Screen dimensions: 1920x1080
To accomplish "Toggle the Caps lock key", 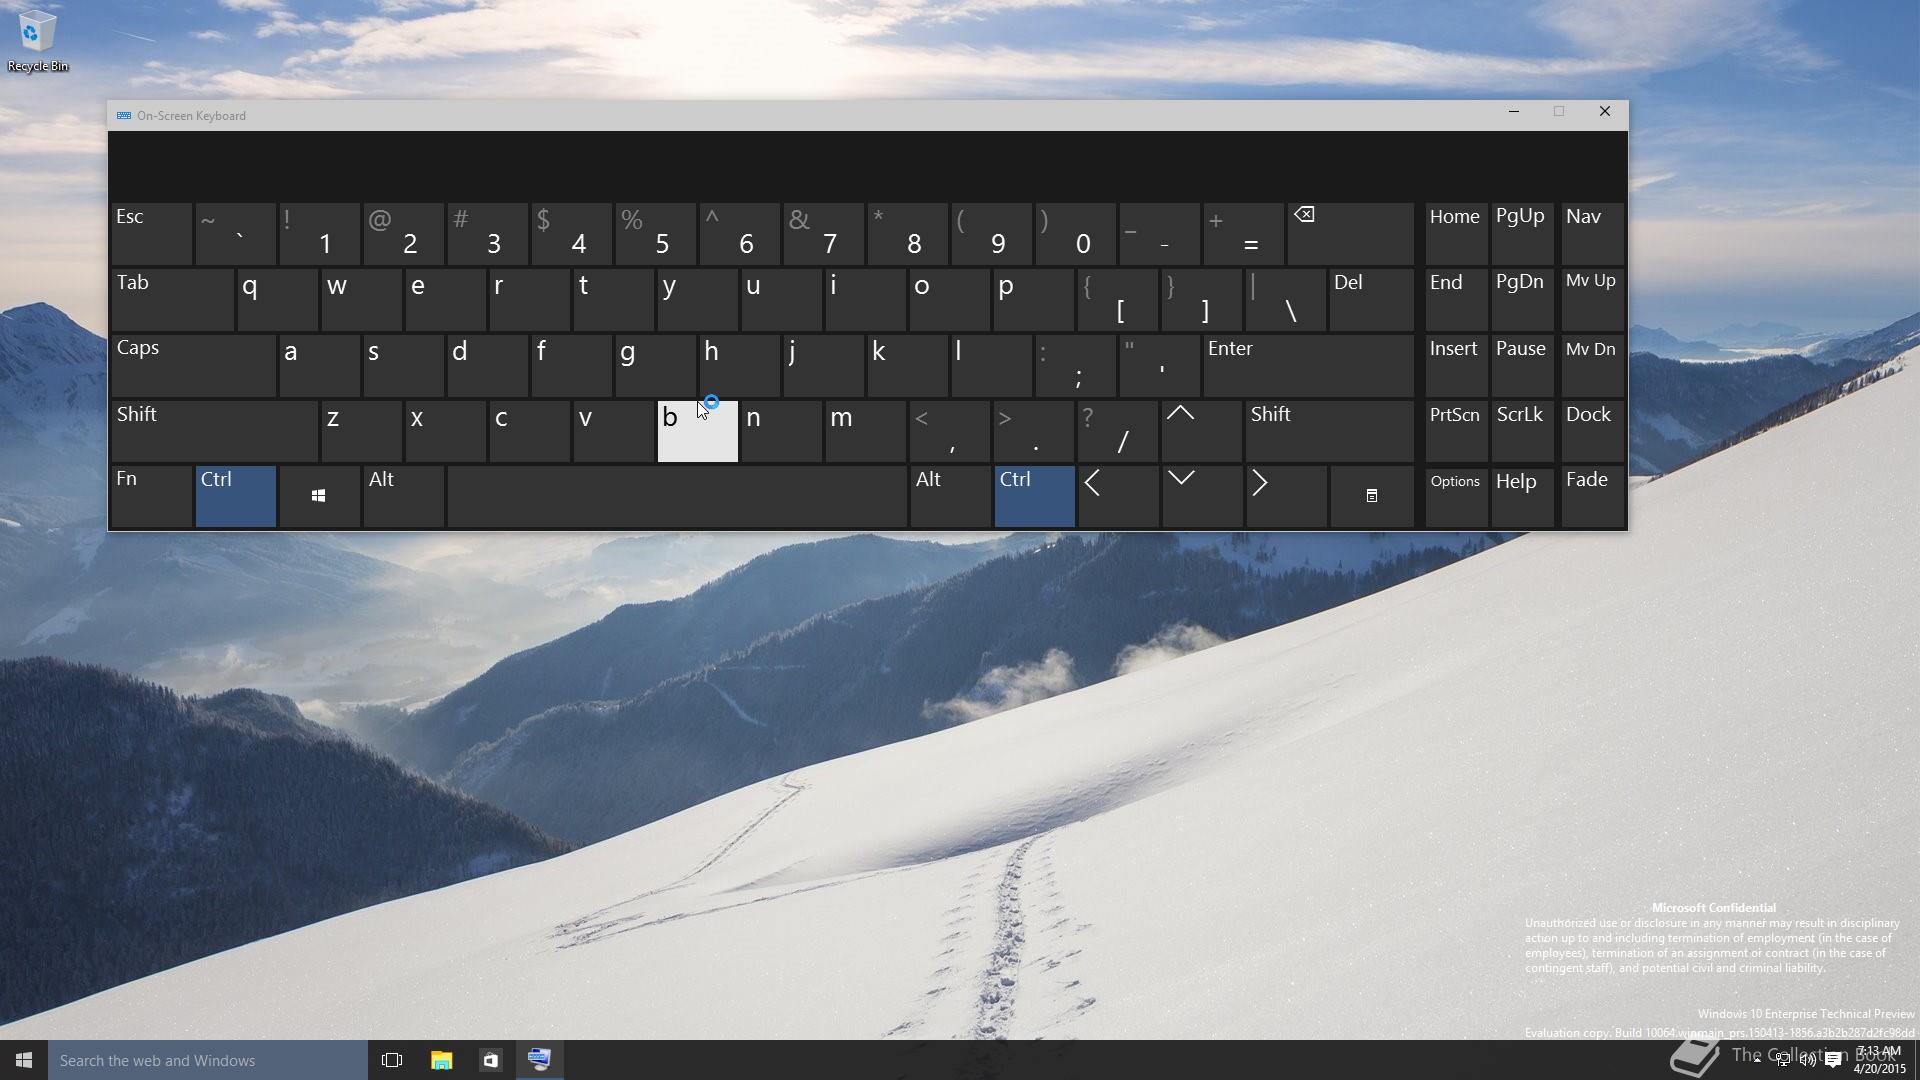I will [x=194, y=365].
